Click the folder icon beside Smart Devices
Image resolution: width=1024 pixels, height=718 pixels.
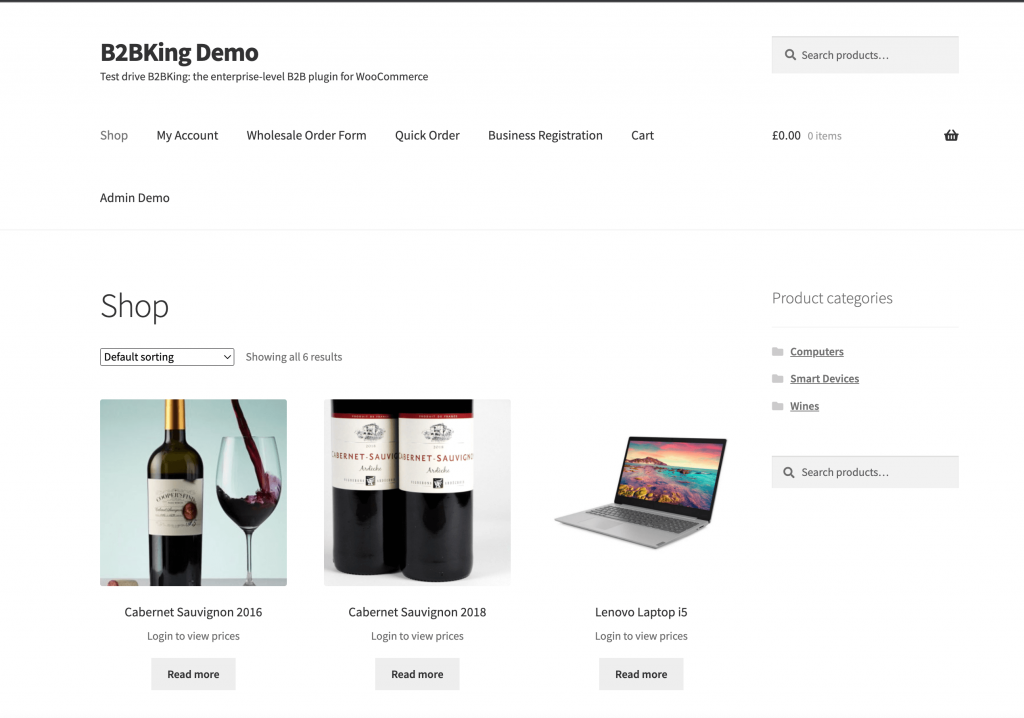(x=777, y=379)
